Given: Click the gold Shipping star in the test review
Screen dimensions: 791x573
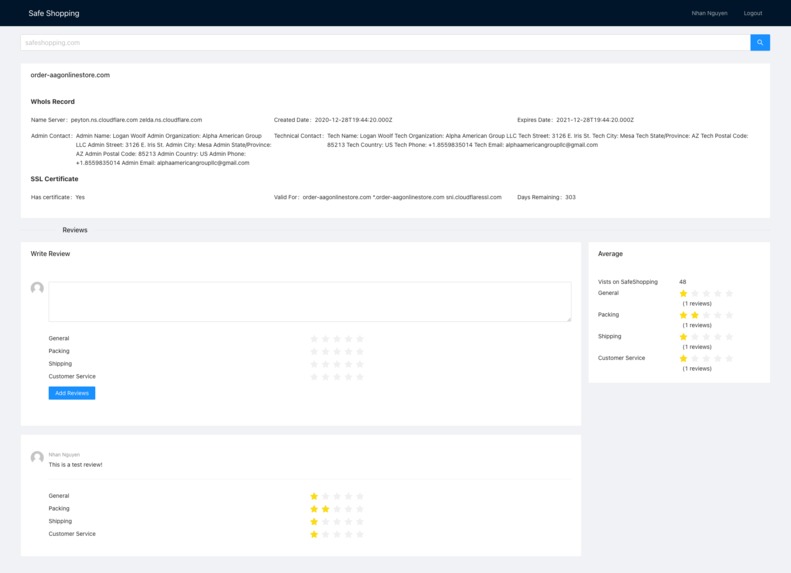Looking at the screenshot, I should point(314,522).
